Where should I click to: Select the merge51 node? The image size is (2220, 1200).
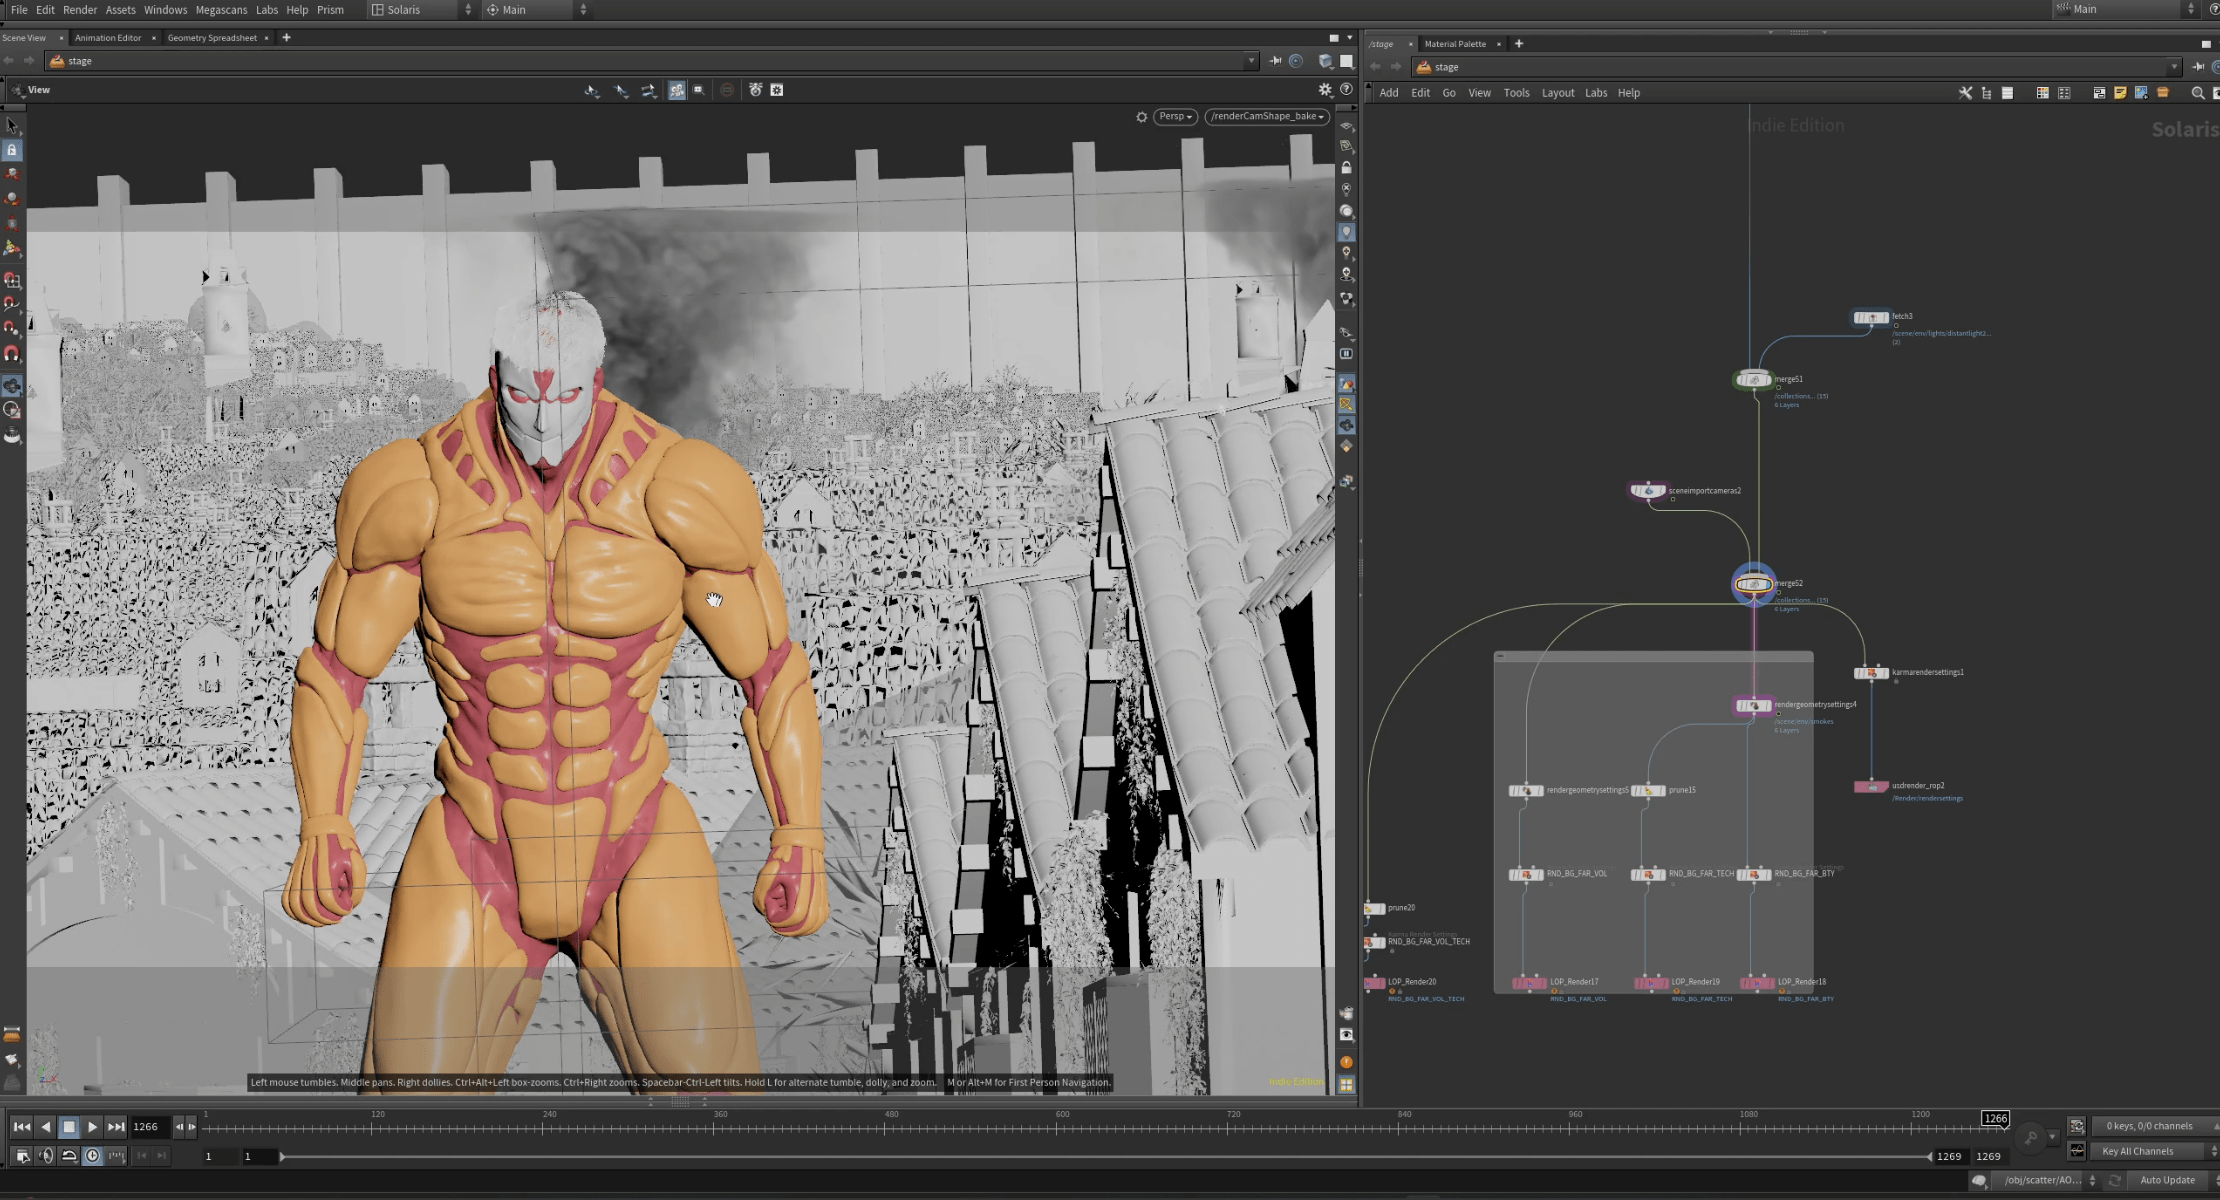tap(1753, 380)
